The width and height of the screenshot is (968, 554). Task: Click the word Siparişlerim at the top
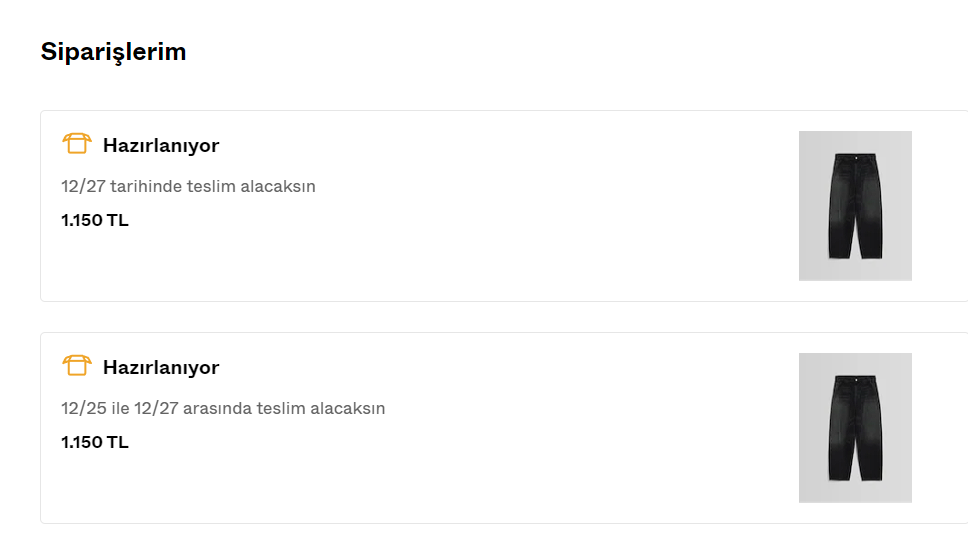click(113, 52)
